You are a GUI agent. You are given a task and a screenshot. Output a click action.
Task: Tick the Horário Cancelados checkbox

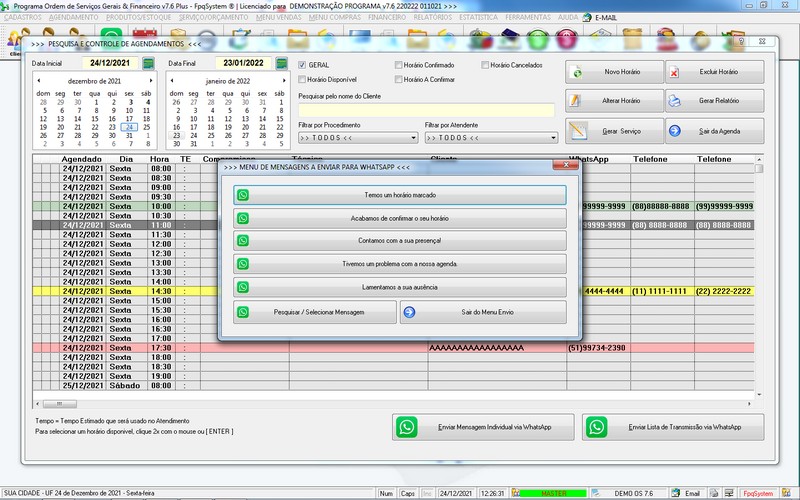click(485, 65)
